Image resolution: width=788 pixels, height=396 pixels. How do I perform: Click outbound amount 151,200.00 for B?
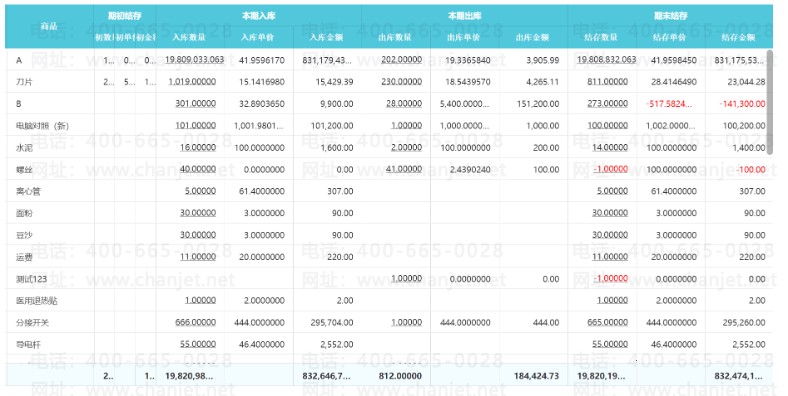pyautogui.click(x=538, y=104)
